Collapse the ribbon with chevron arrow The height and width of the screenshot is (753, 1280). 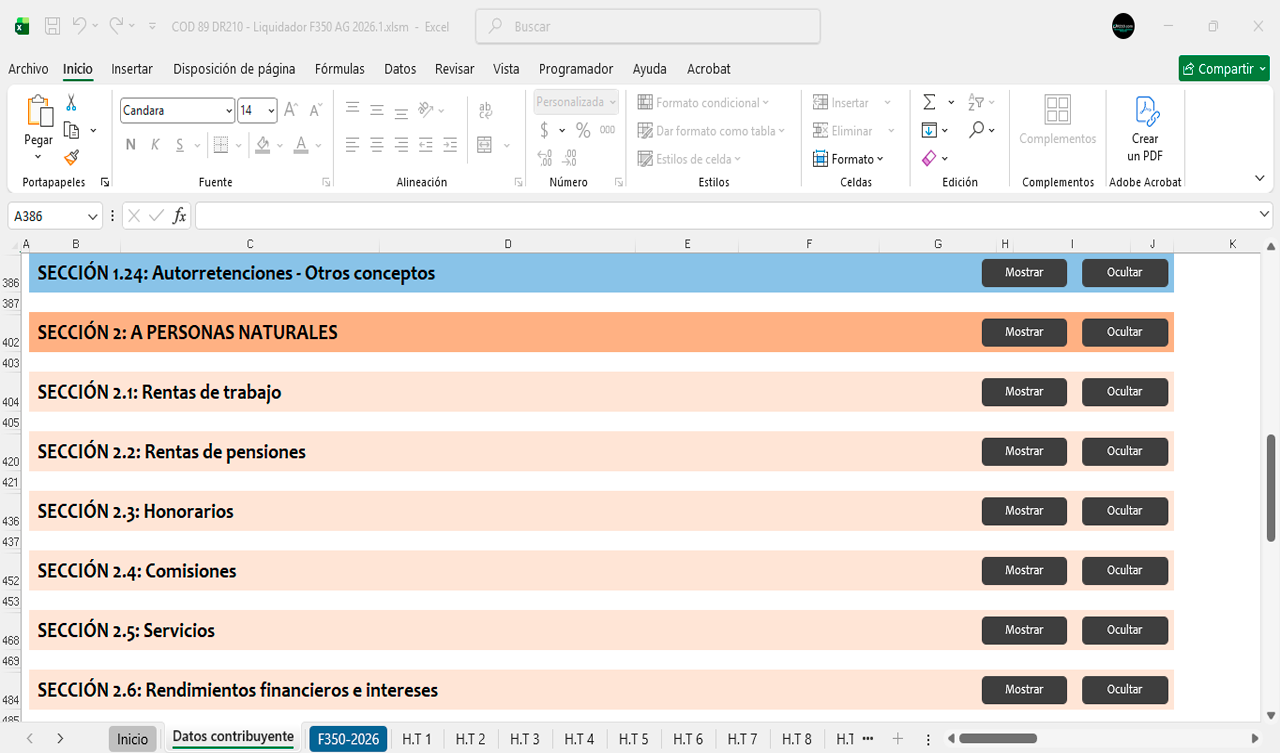pyautogui.click(x=1259, y=178)
